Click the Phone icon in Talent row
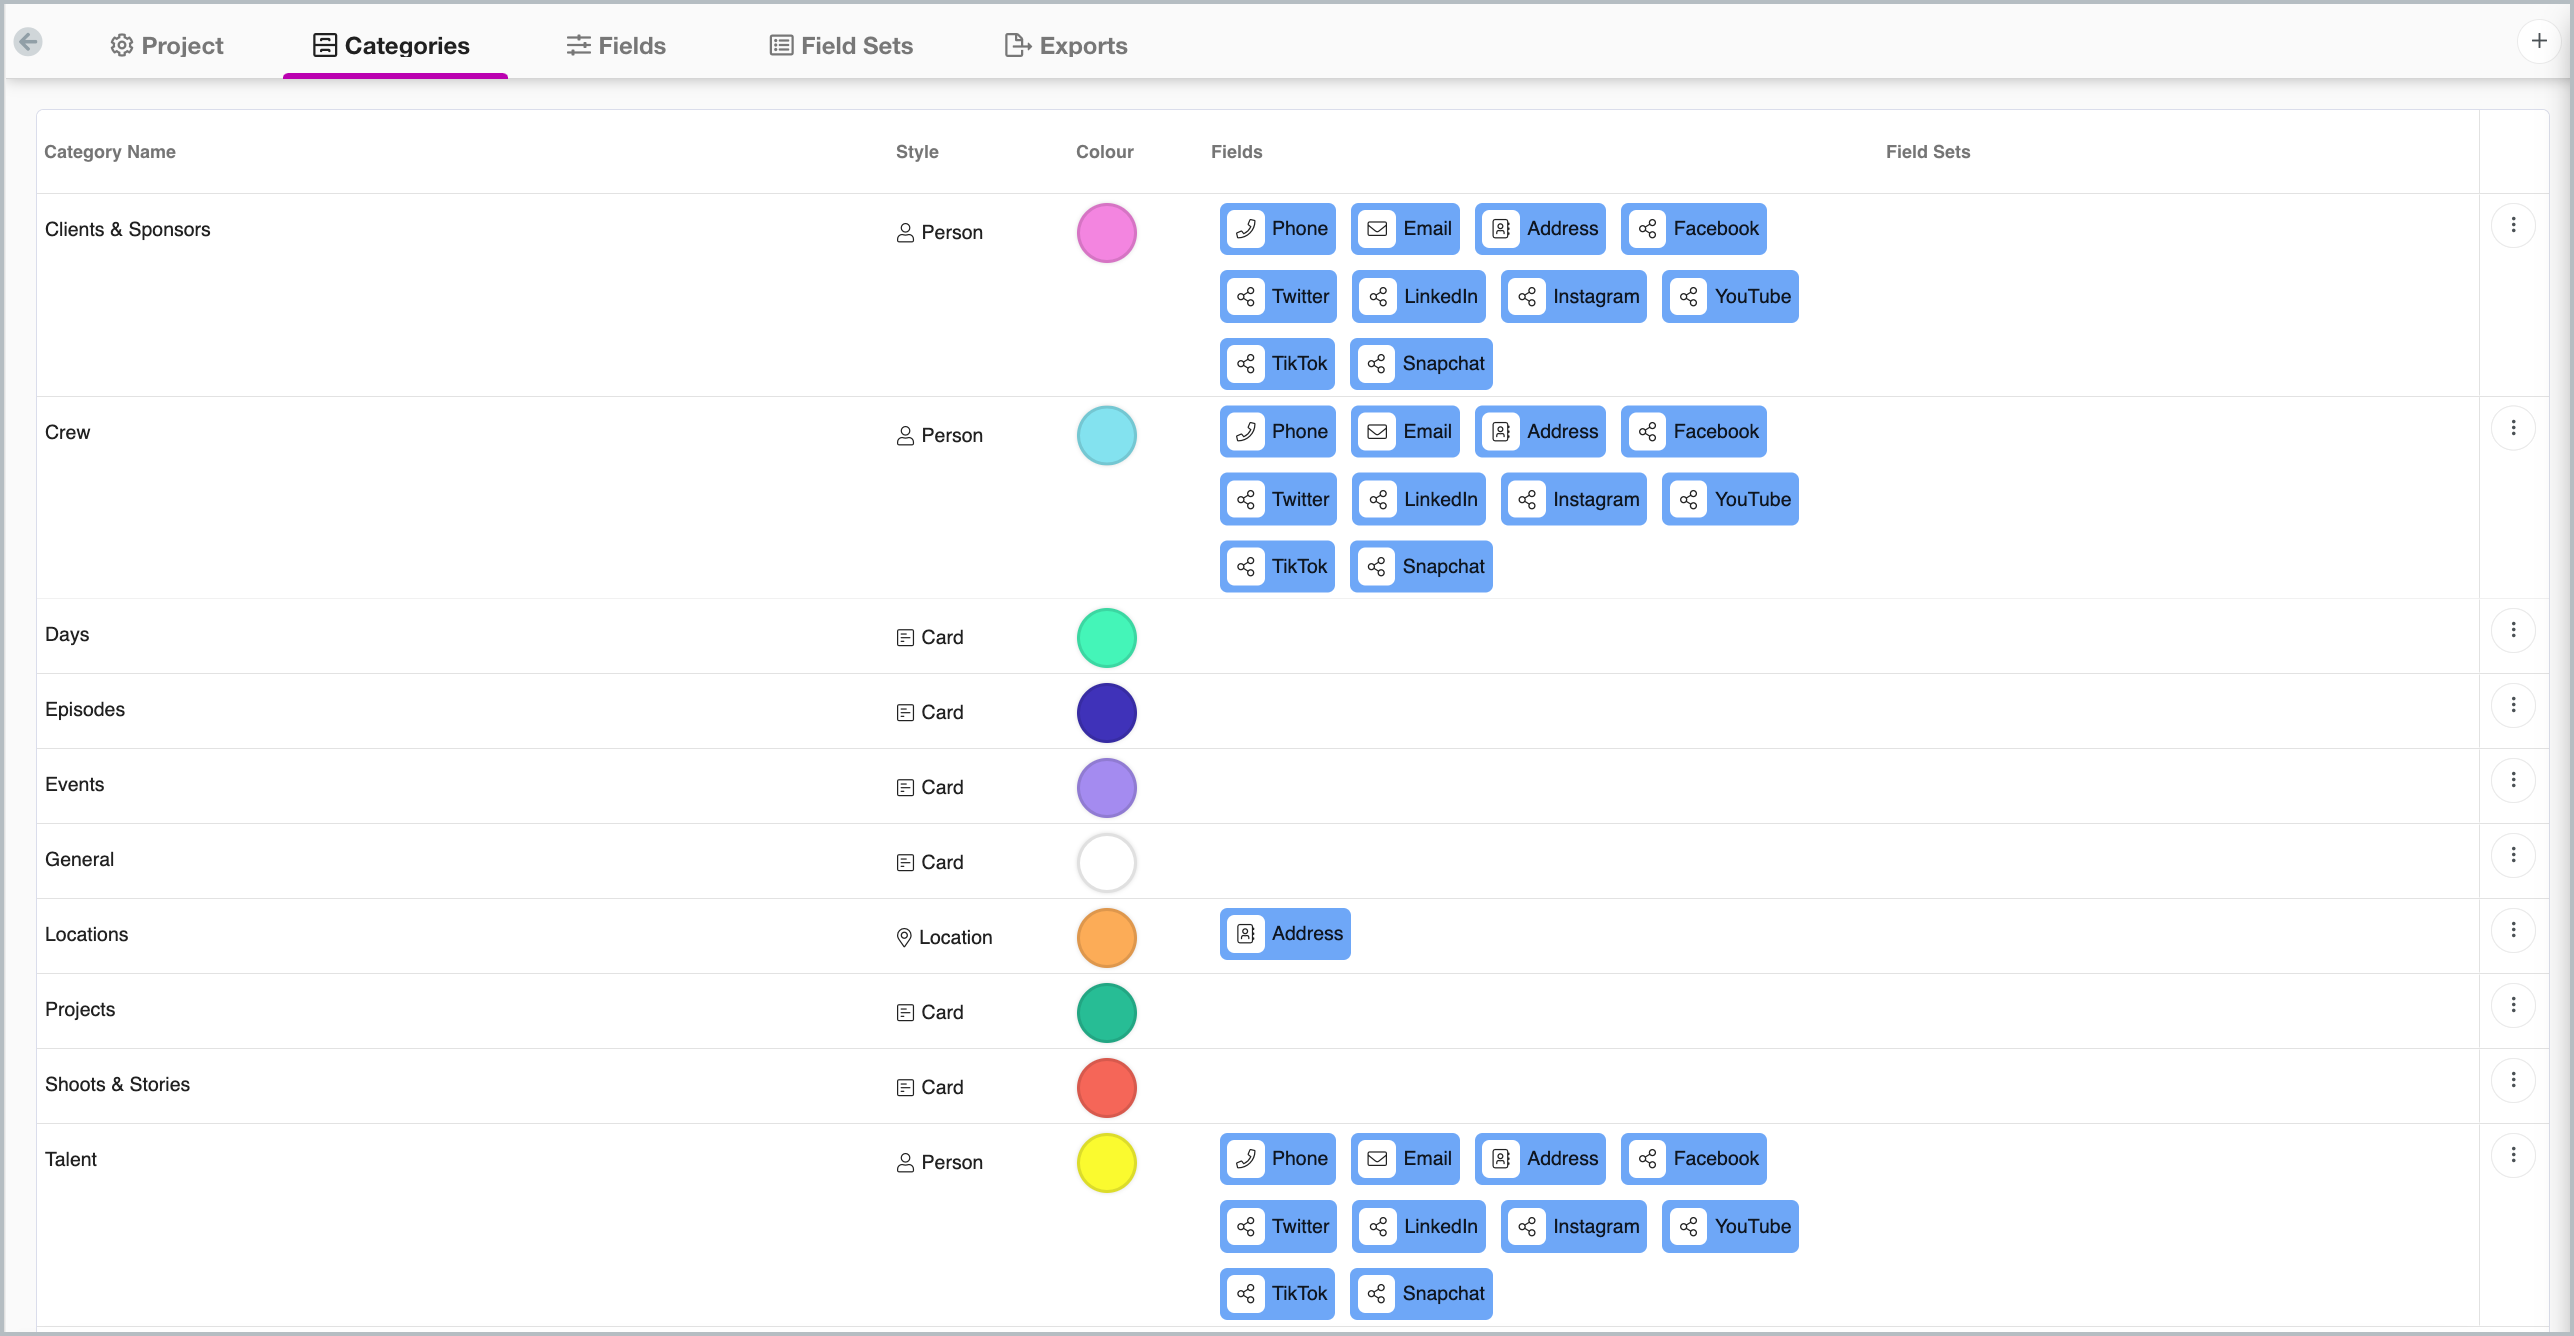 point(1246,1159)
